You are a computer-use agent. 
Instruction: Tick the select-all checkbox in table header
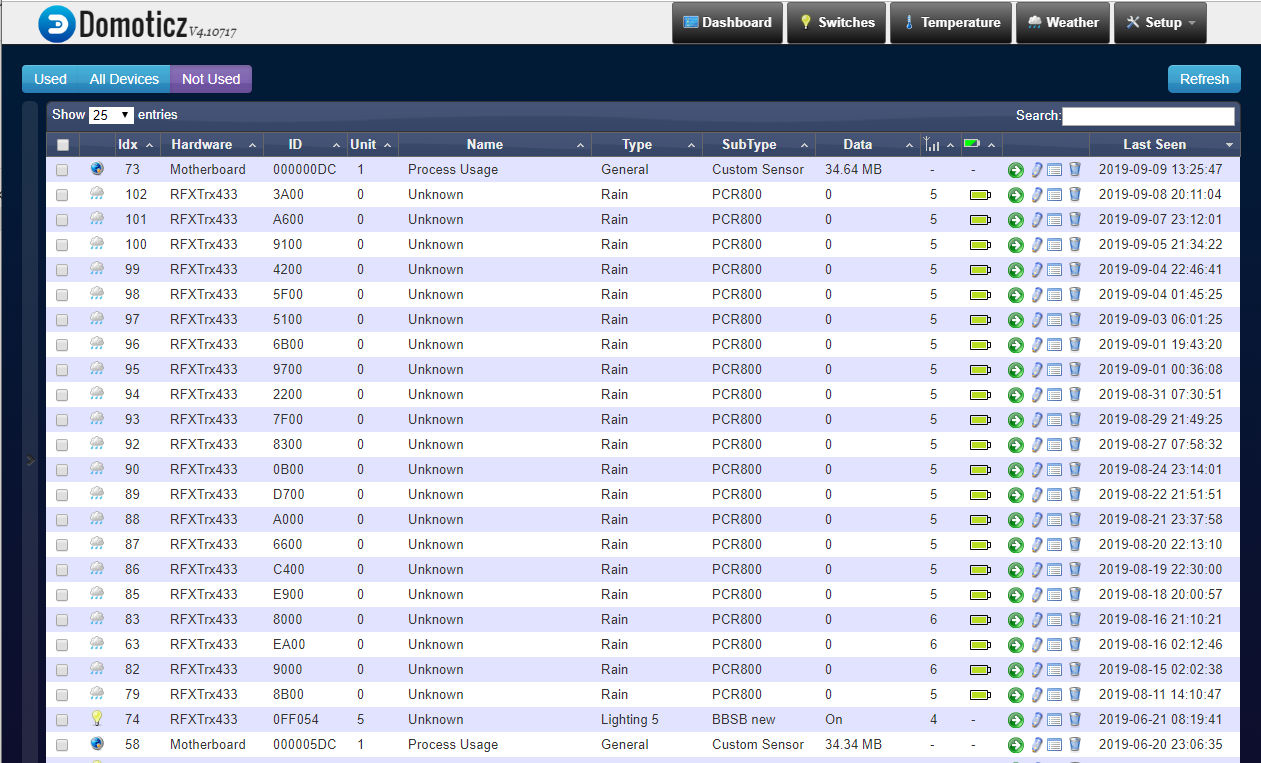coord(62,145)
